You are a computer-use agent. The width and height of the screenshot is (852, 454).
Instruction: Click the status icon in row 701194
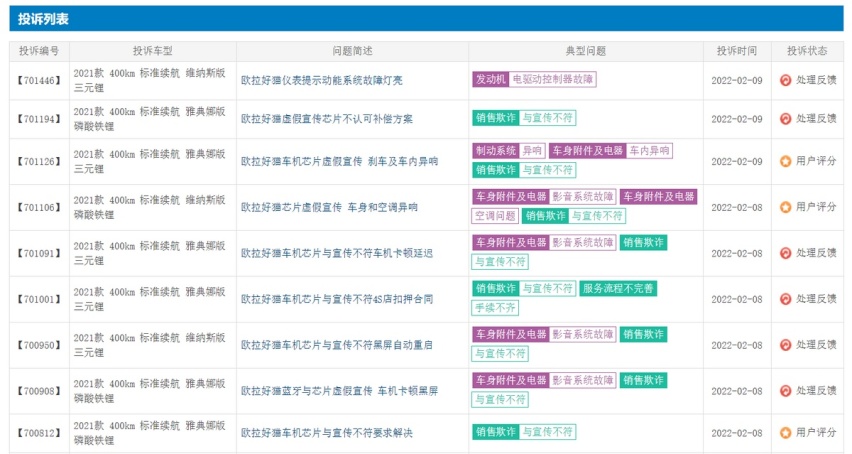click(785, 118)
